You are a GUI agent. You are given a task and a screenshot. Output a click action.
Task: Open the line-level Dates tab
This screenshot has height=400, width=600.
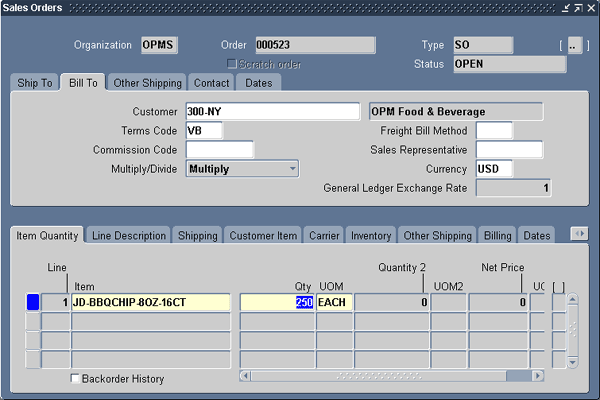pyautogui.click(x=536, y=235)
